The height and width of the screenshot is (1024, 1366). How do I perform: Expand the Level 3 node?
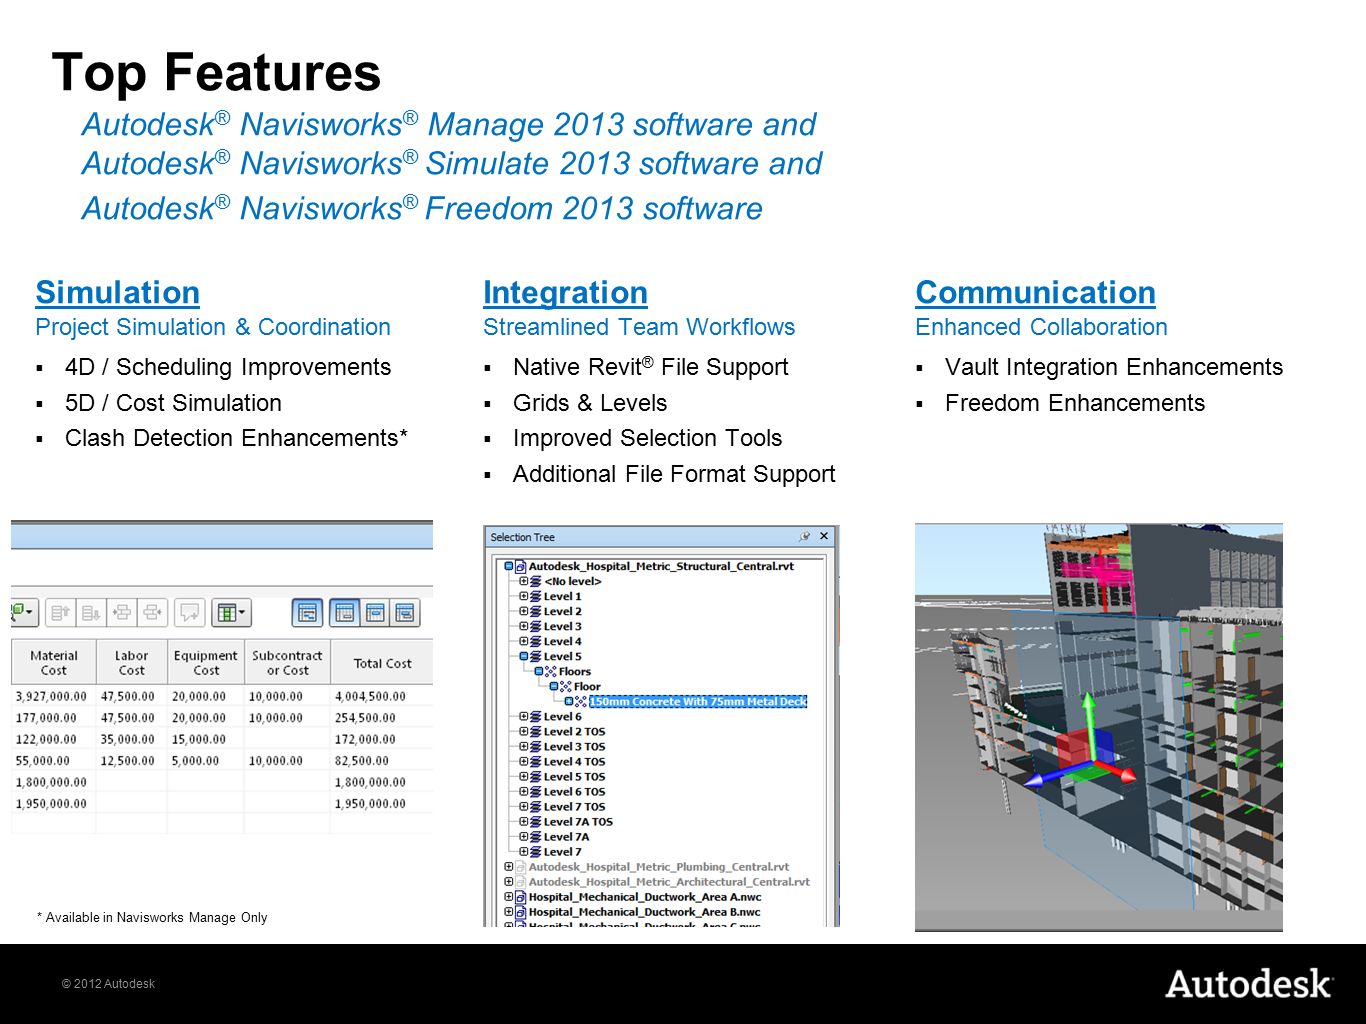tap(523, 626)
